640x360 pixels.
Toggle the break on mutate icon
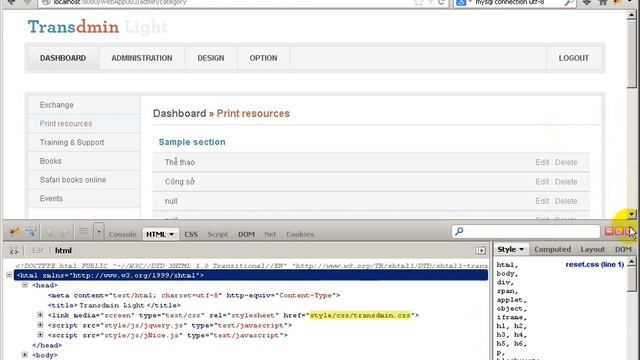pos(14,251)
